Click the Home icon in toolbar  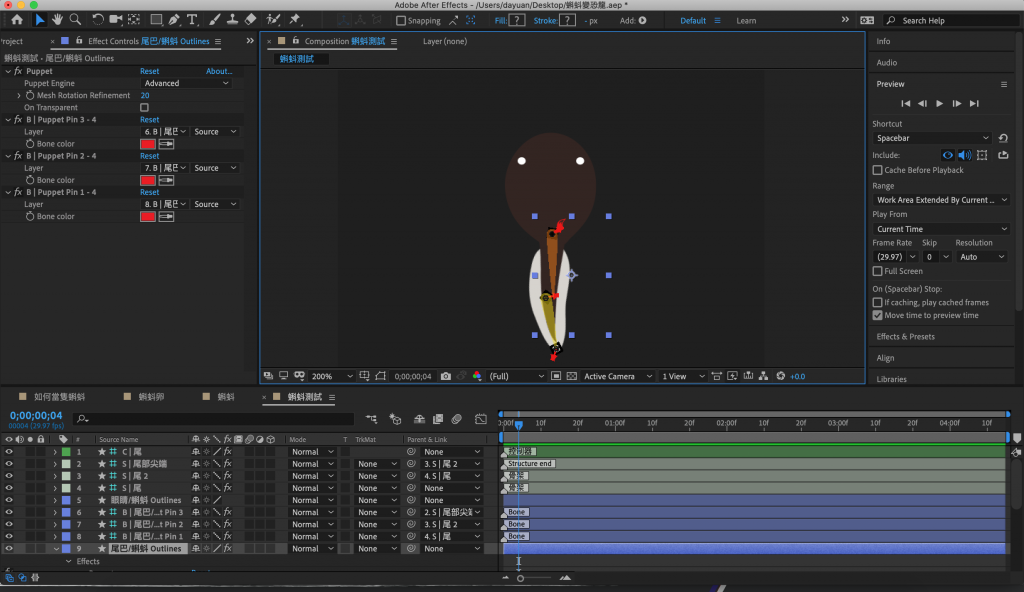(17, 19)
